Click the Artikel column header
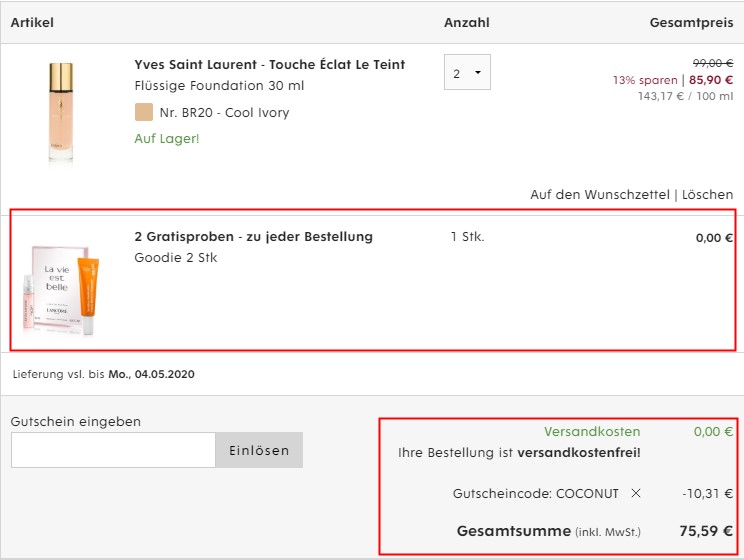744x559 pixels. click(32, 22)
